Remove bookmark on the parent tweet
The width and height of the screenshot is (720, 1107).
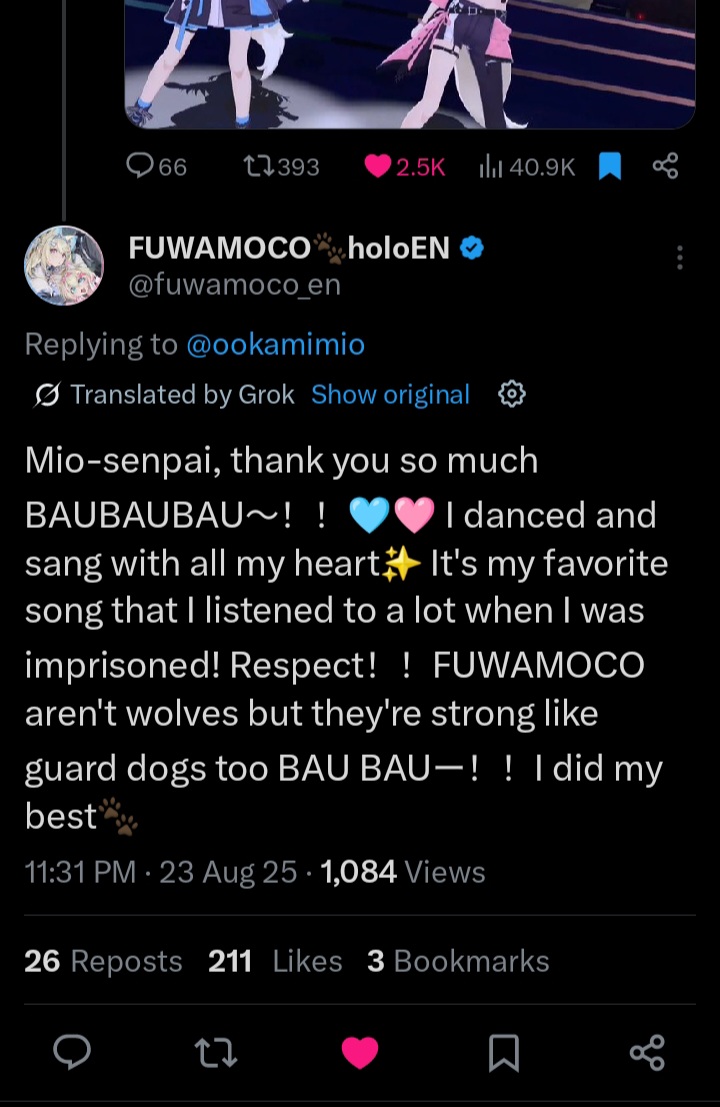click(x=610, y=167)
